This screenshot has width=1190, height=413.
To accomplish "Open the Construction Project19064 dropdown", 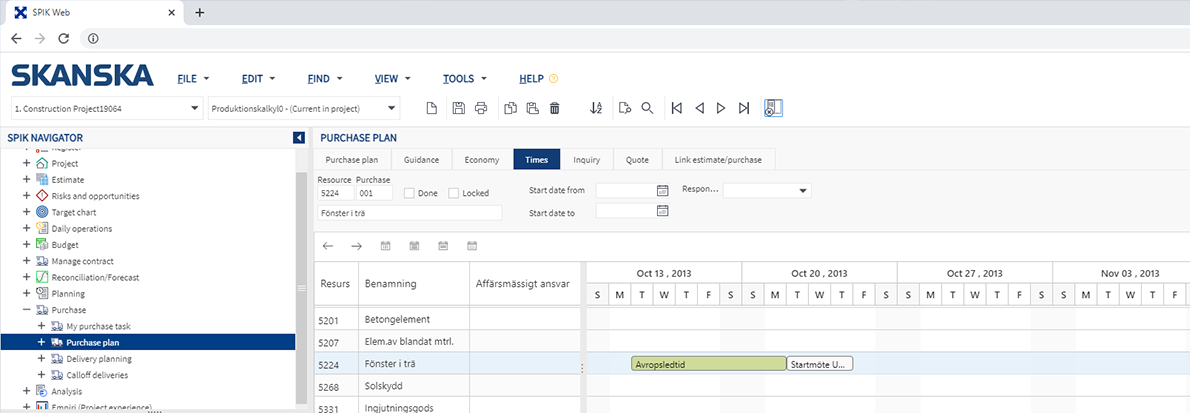I will click(195, 109).
